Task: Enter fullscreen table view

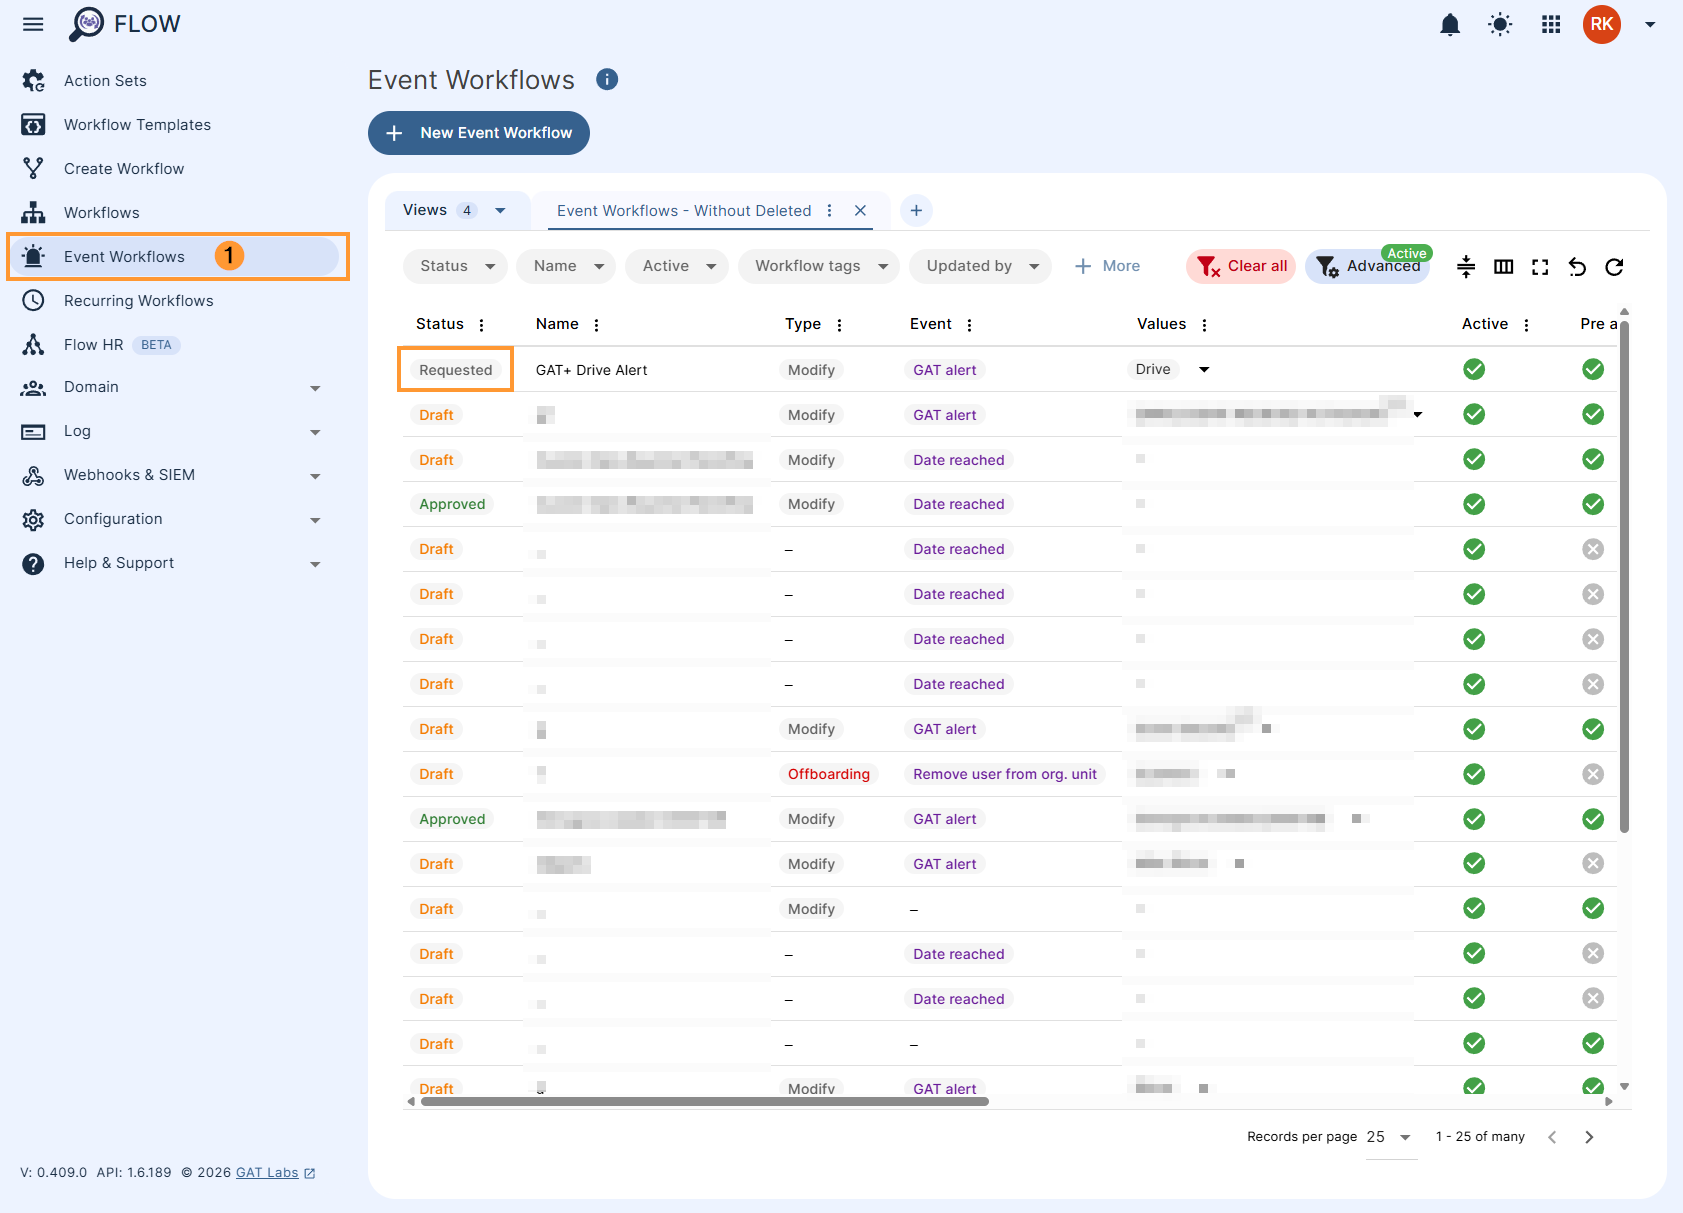Action: pos(1540,267)
